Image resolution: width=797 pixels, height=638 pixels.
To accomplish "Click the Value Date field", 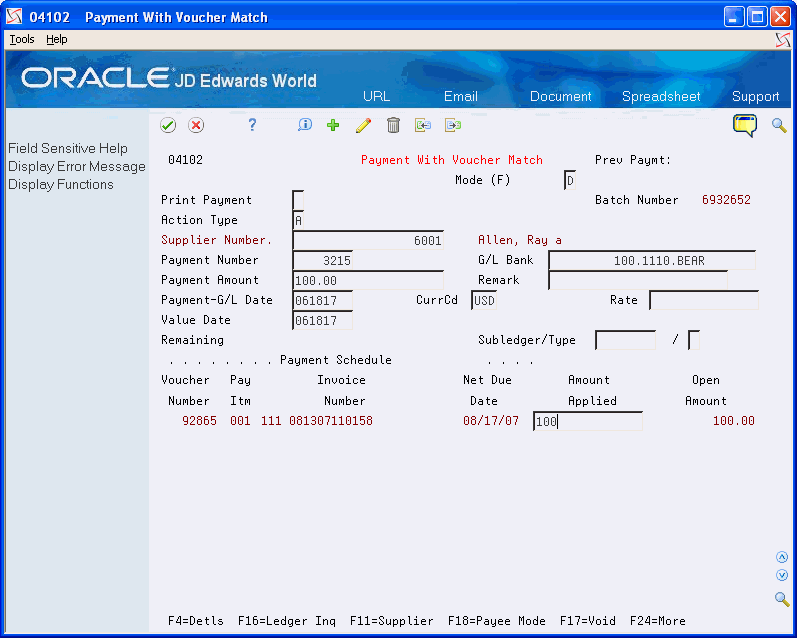I will pos(323,320).
